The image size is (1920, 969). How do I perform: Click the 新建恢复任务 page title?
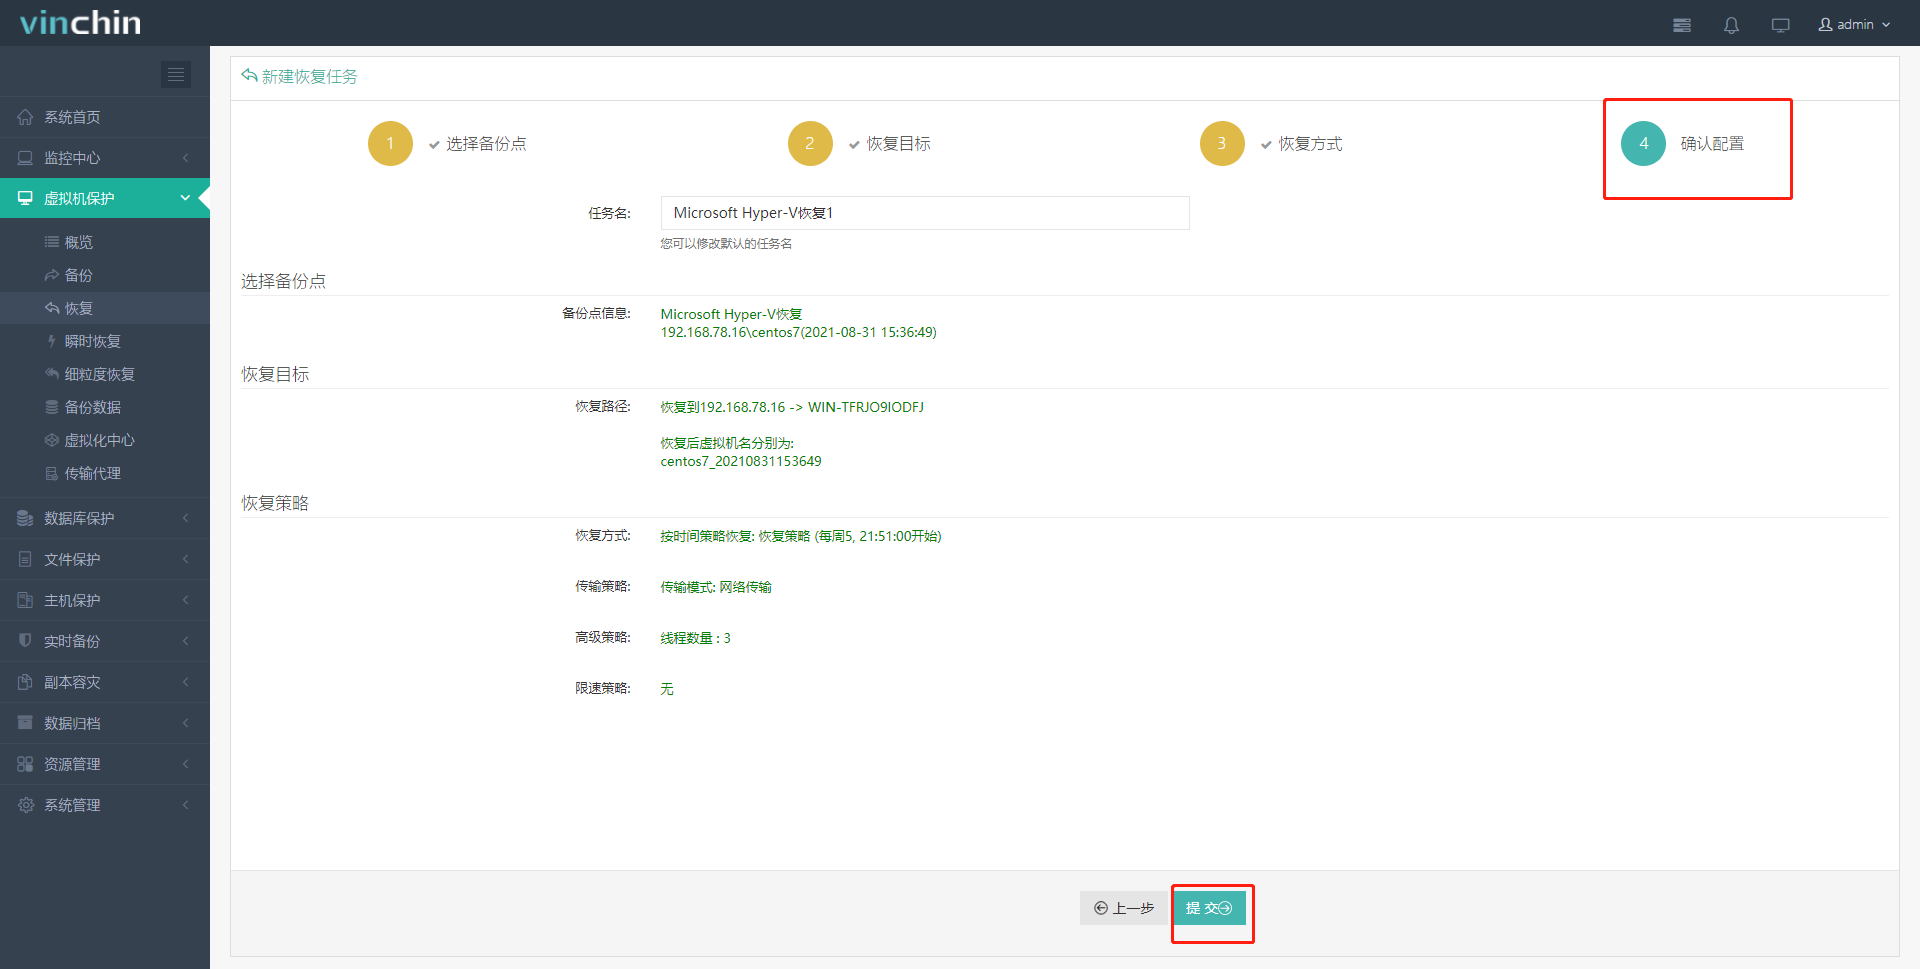309,76
